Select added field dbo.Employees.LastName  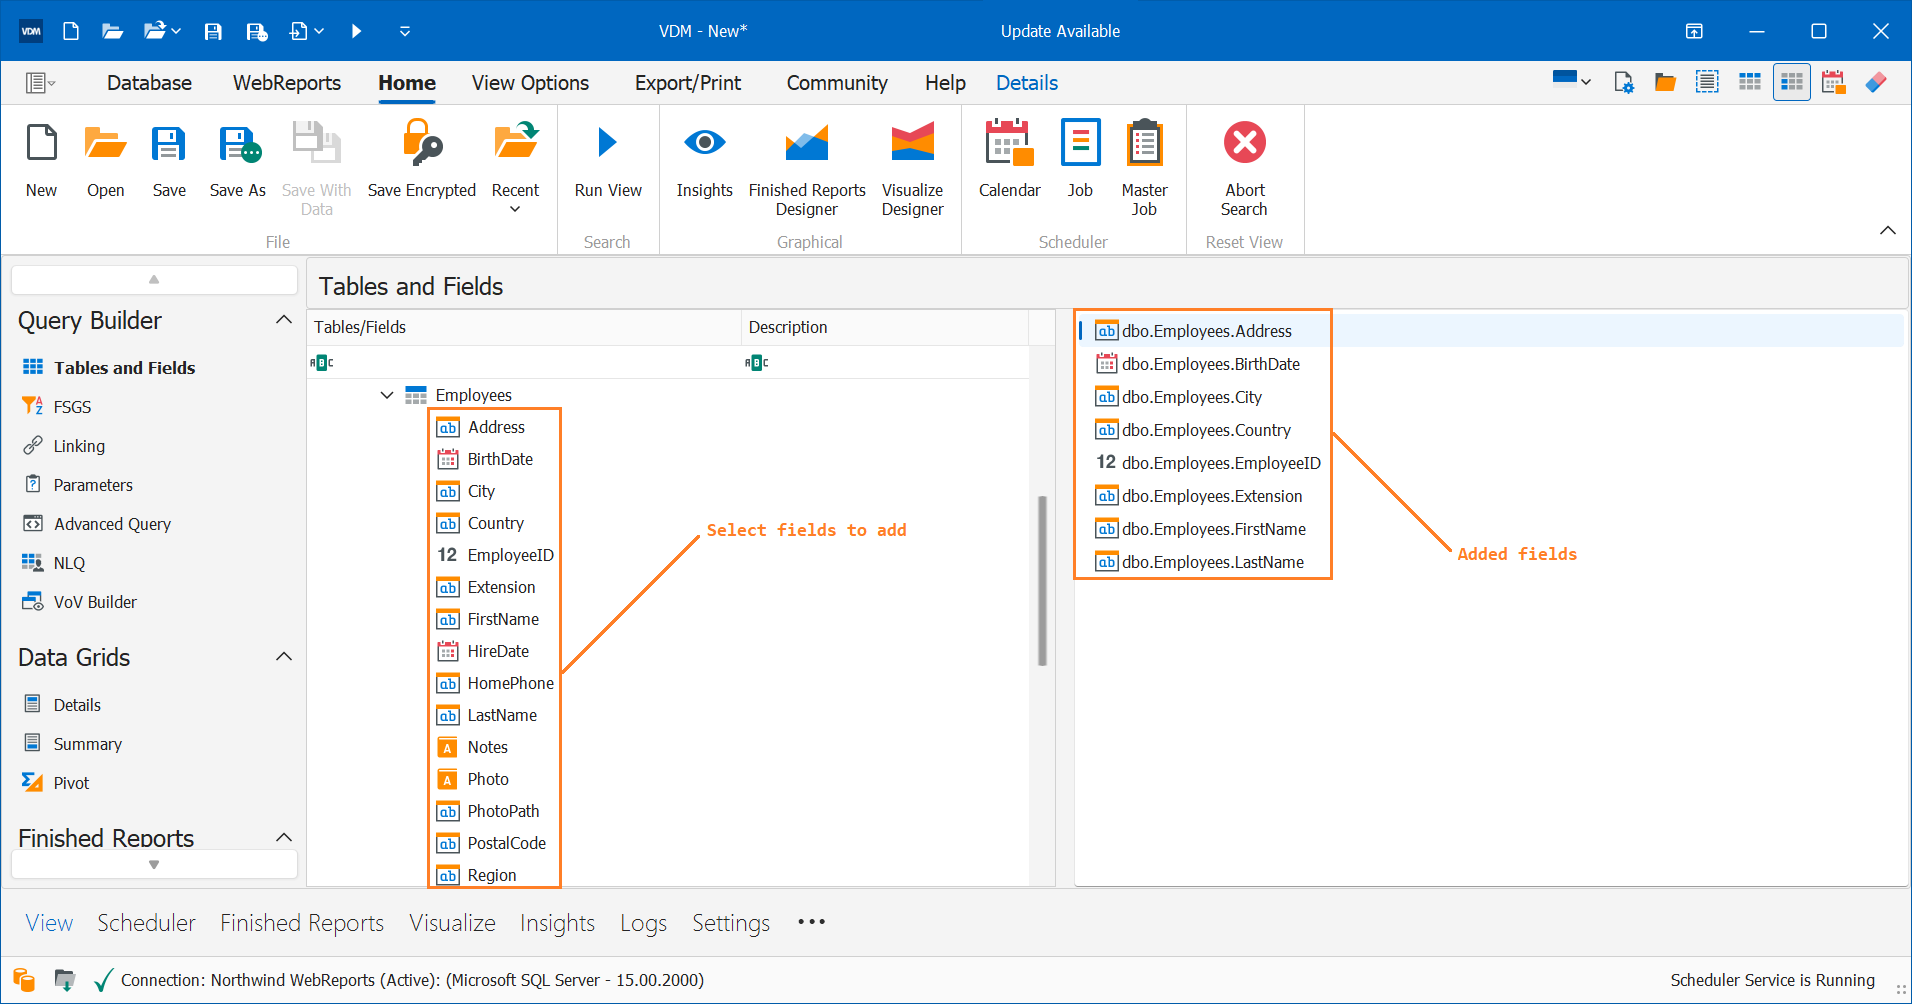(x=1212, y=562)
